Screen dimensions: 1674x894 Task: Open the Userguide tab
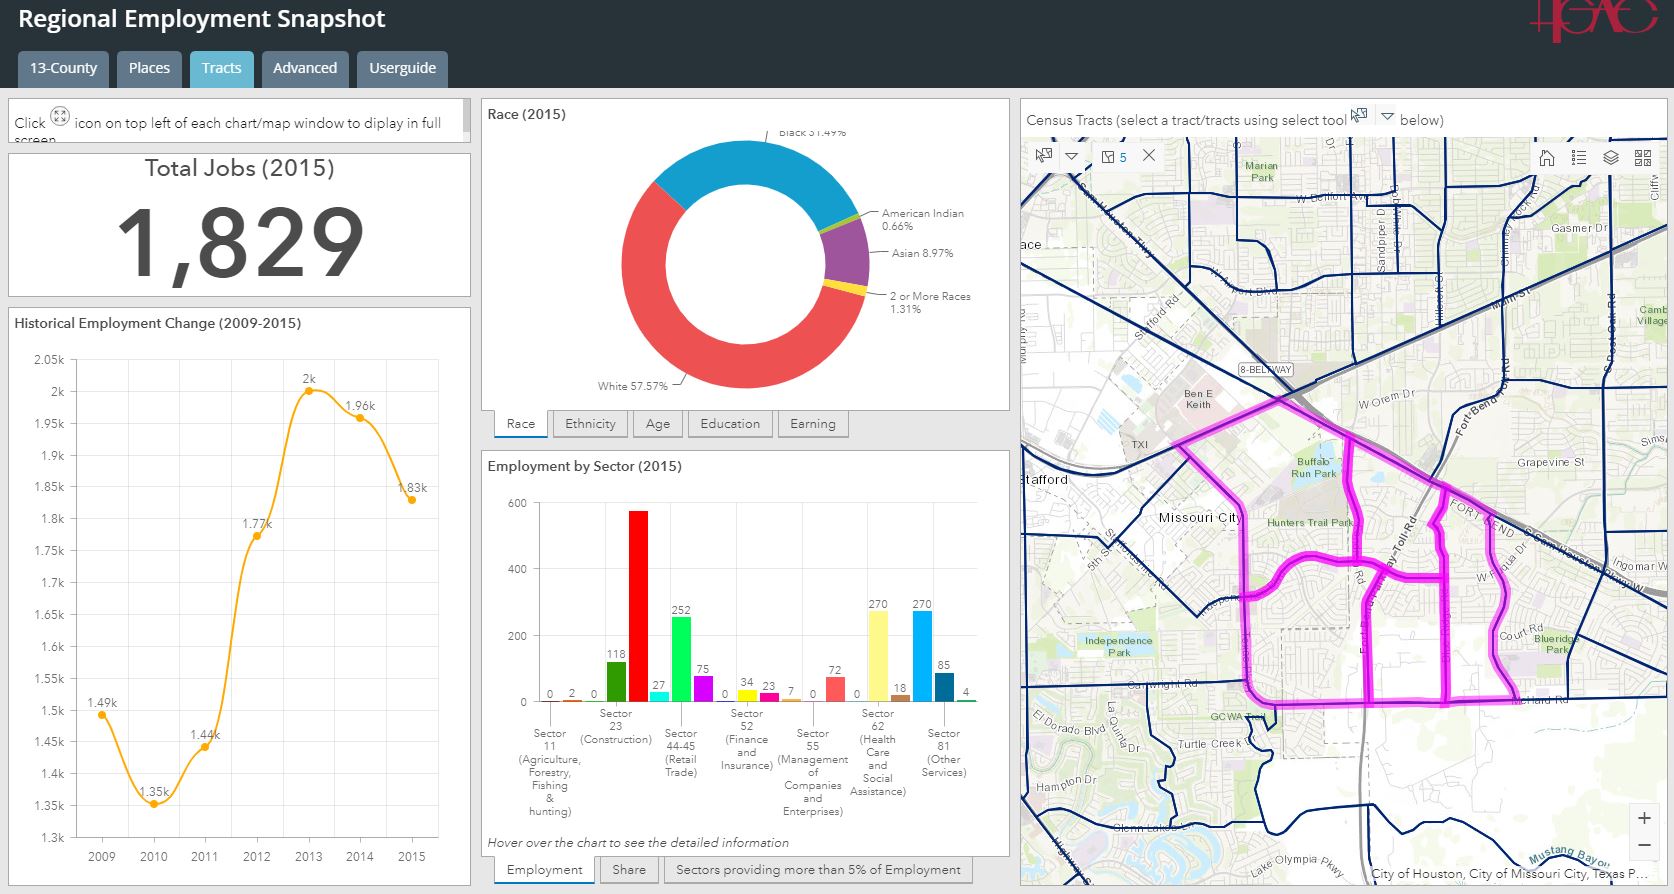[x=402, y=68]
